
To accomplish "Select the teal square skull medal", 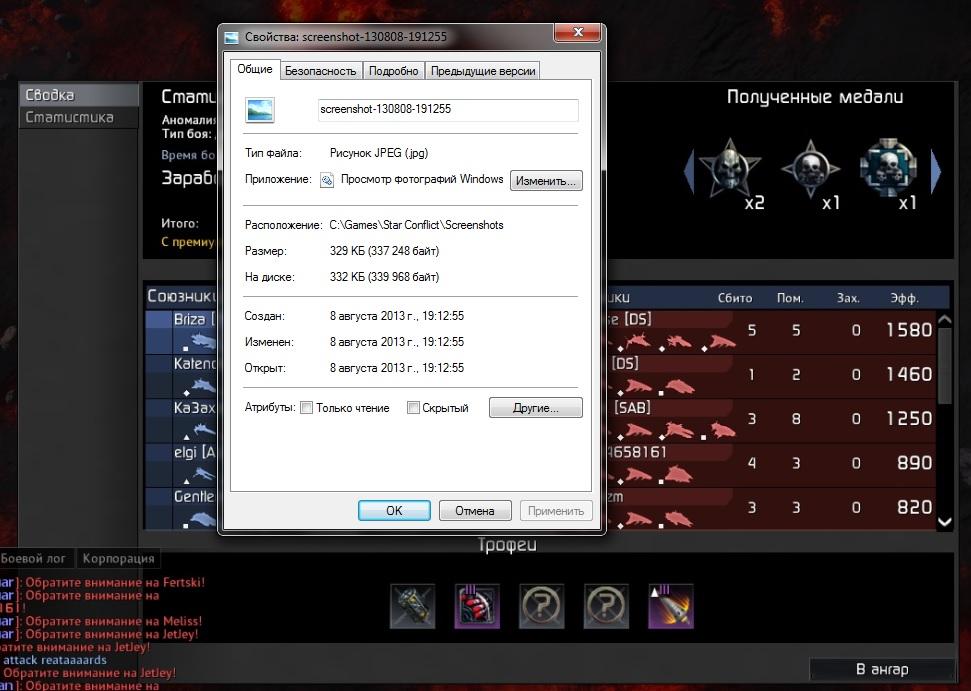I will (x=888, y=168).
